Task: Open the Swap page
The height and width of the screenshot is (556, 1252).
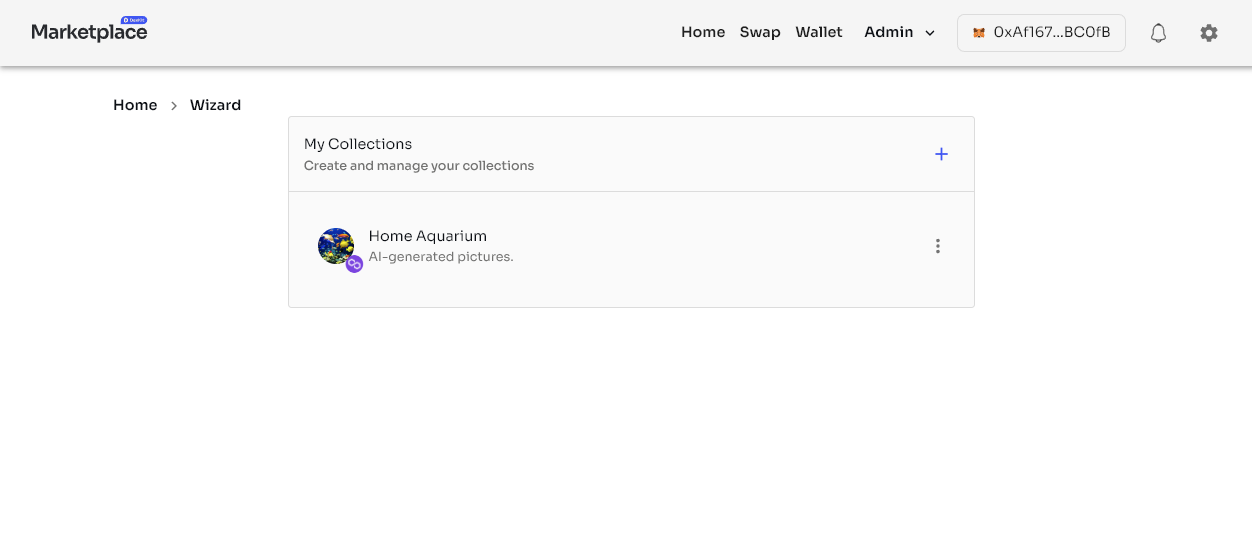Action: click(x=760, y=32)
